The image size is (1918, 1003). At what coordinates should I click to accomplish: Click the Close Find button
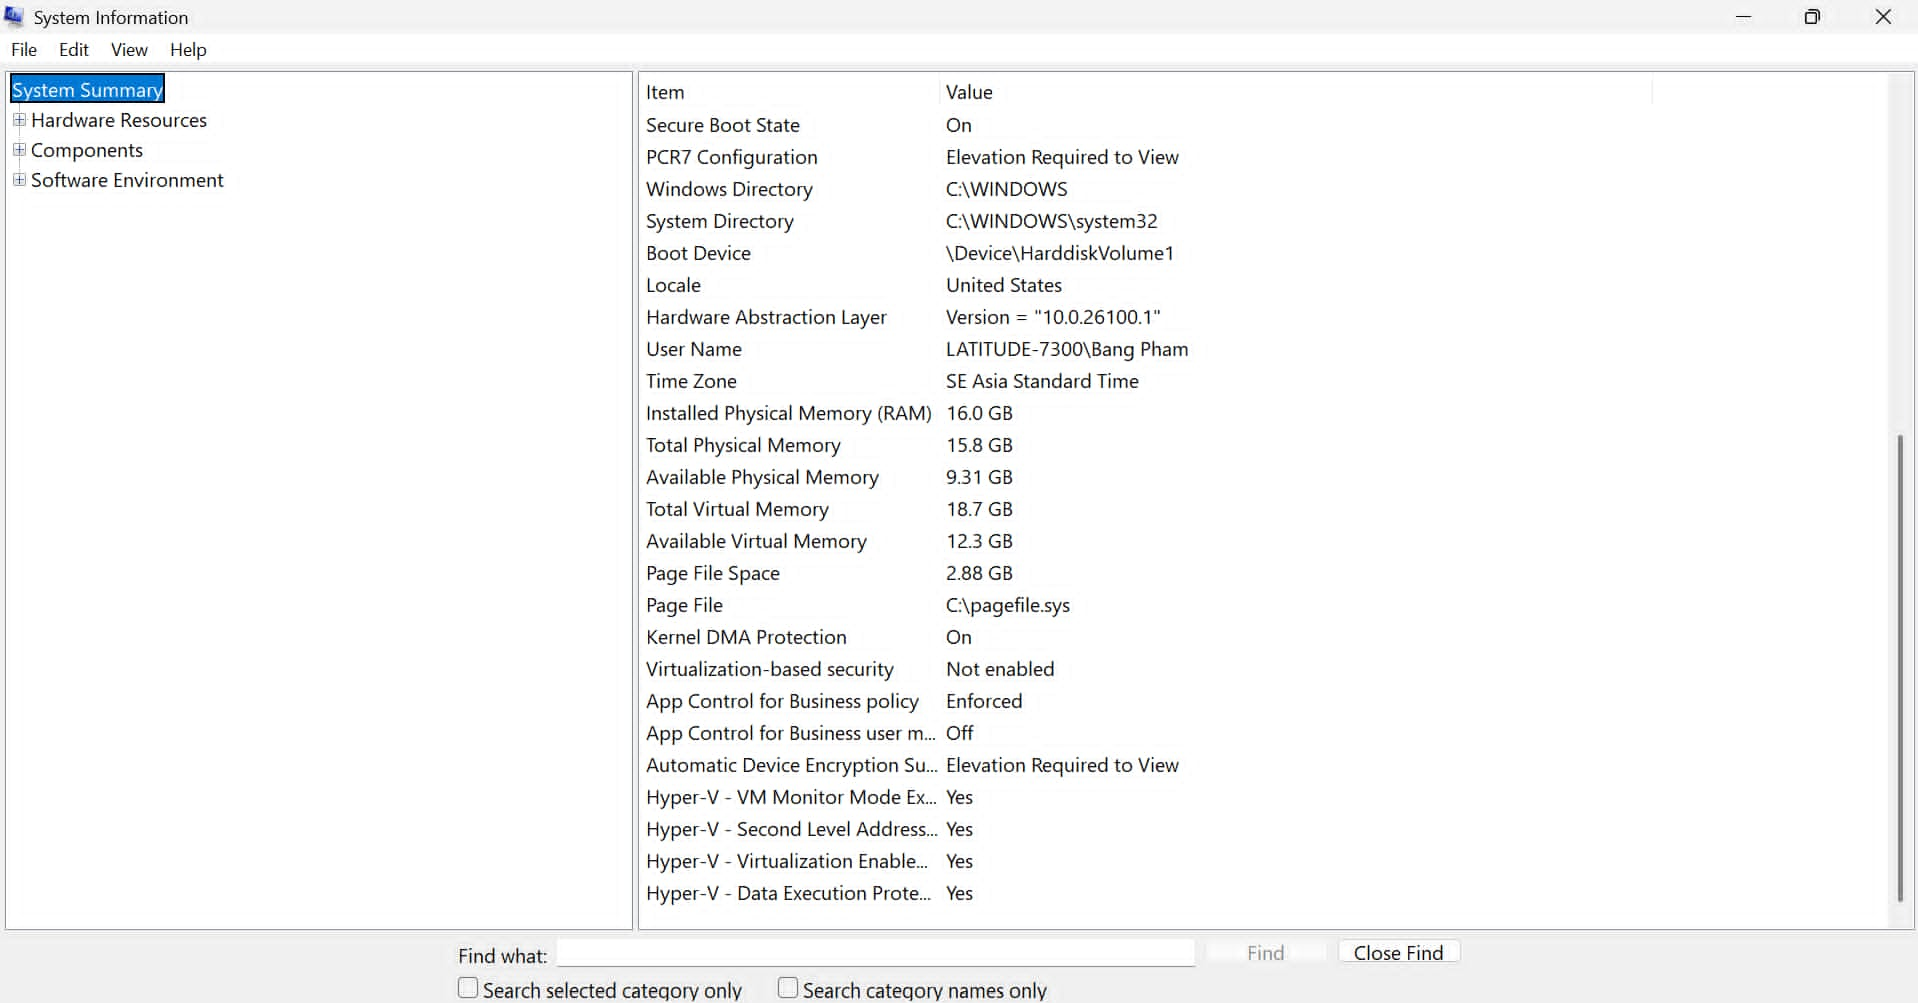[1399, 953]
